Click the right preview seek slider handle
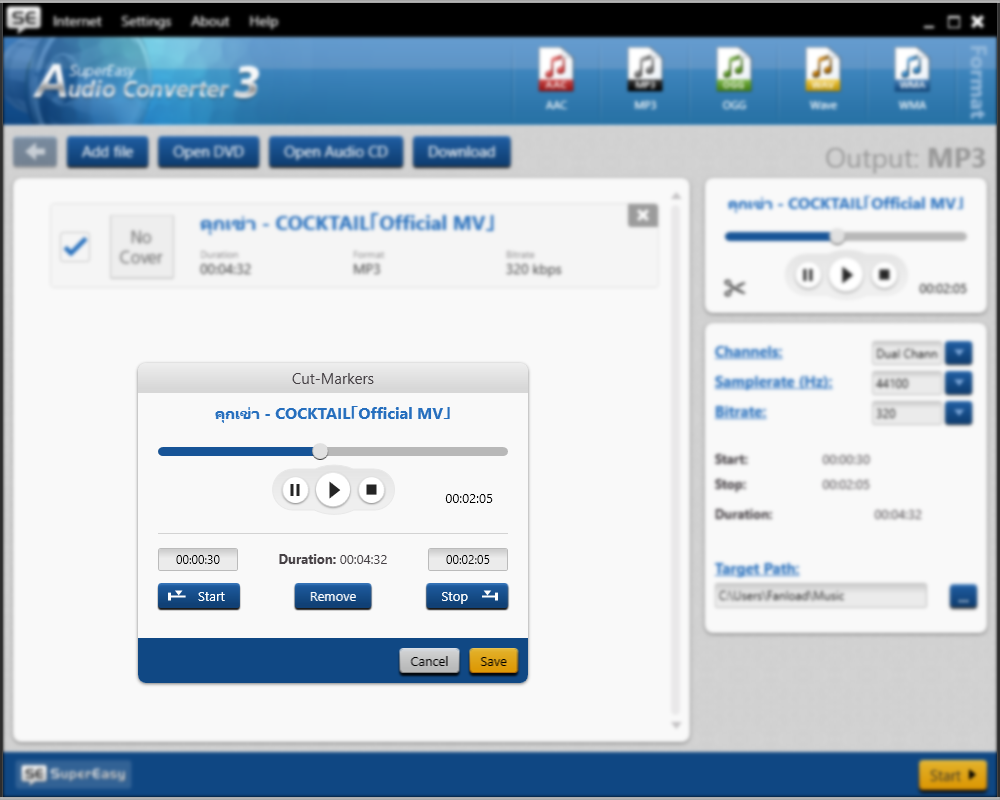The image size is (1000, 800). point(837,237)
